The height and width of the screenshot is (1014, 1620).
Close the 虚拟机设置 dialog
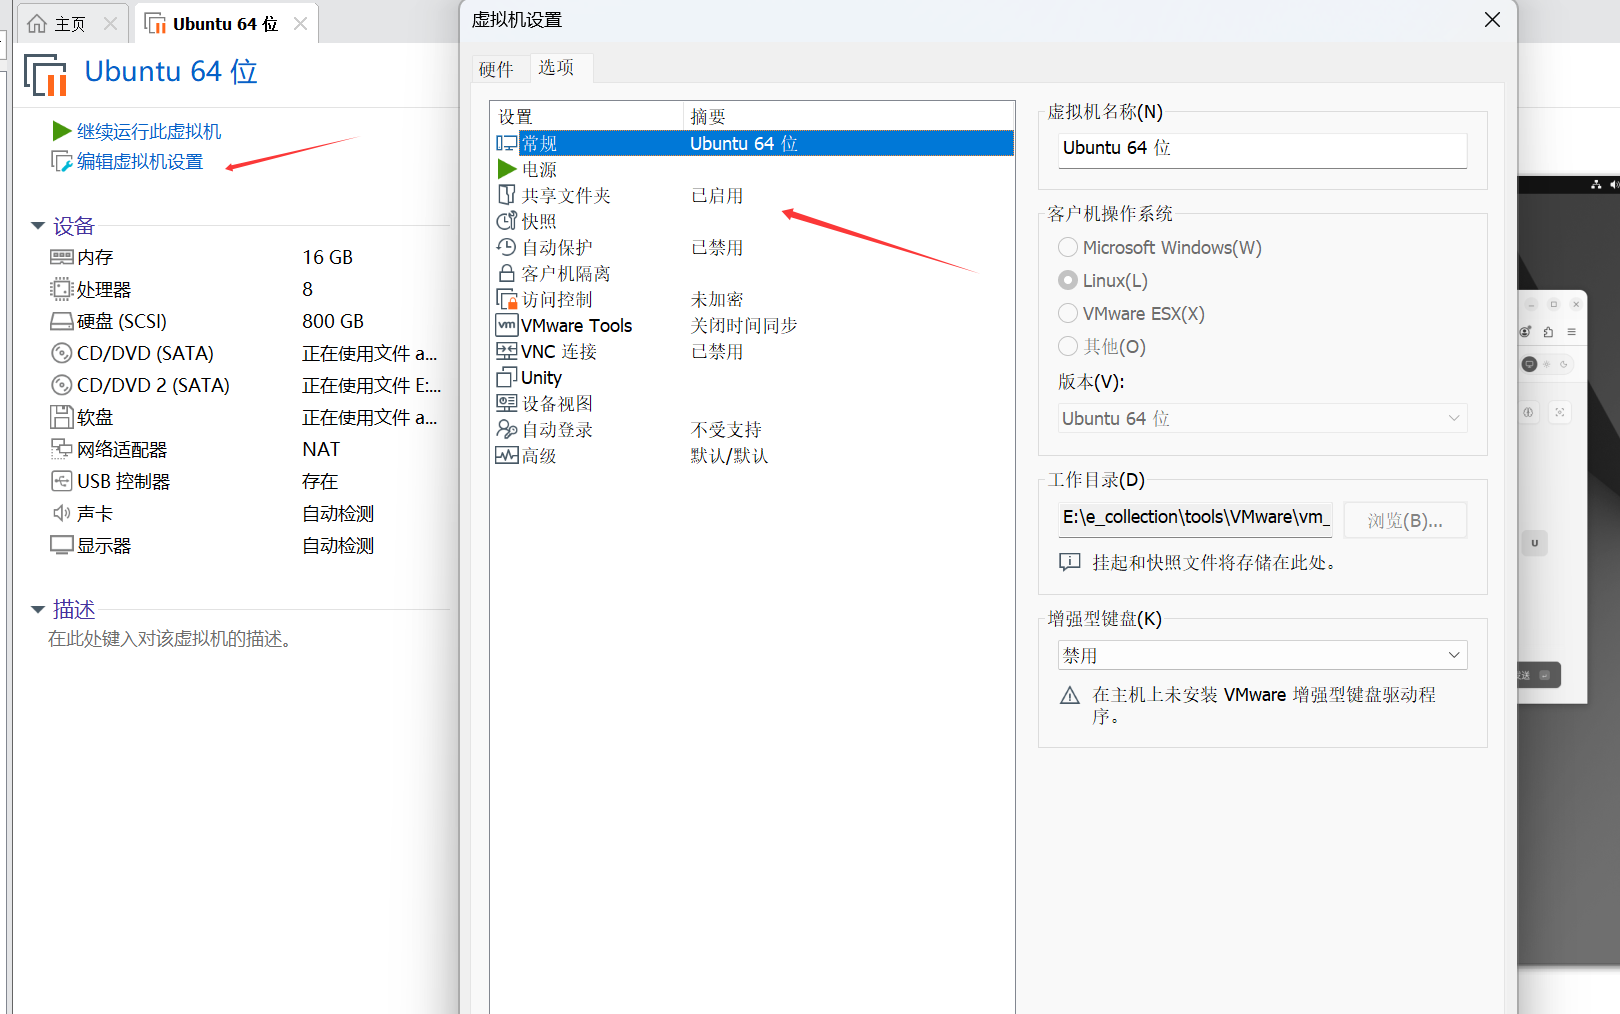point(1492,20)
